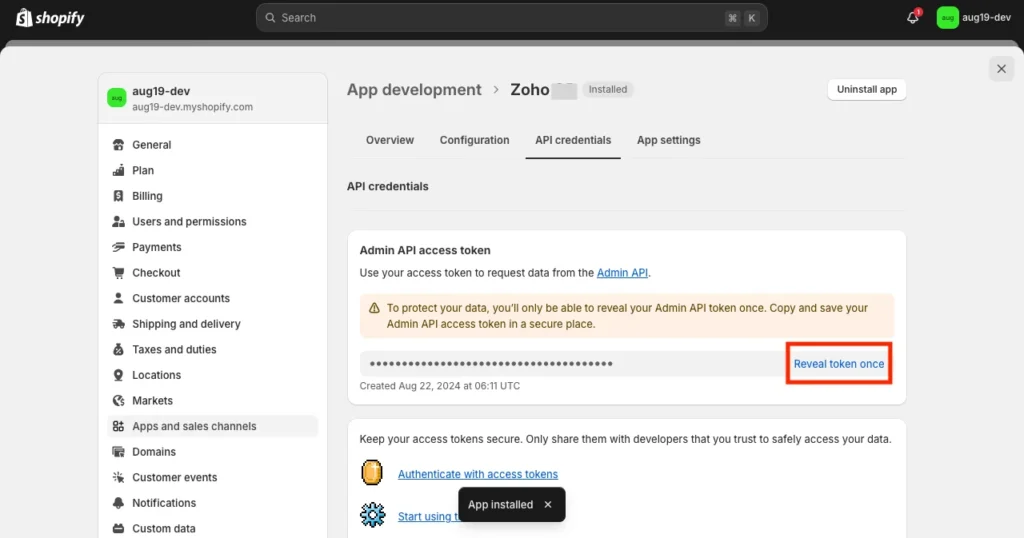Select the Markets globe icon
This screenshot has width=1024, height=538.
(x=119, y=401)
